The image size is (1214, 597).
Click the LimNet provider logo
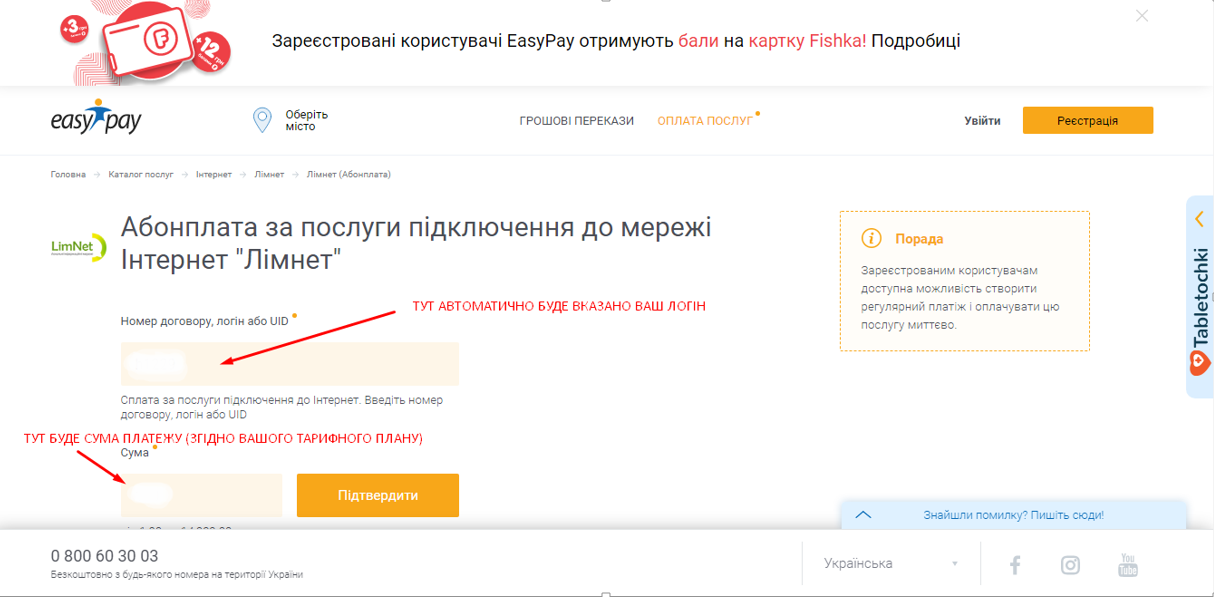click(79, 246)
